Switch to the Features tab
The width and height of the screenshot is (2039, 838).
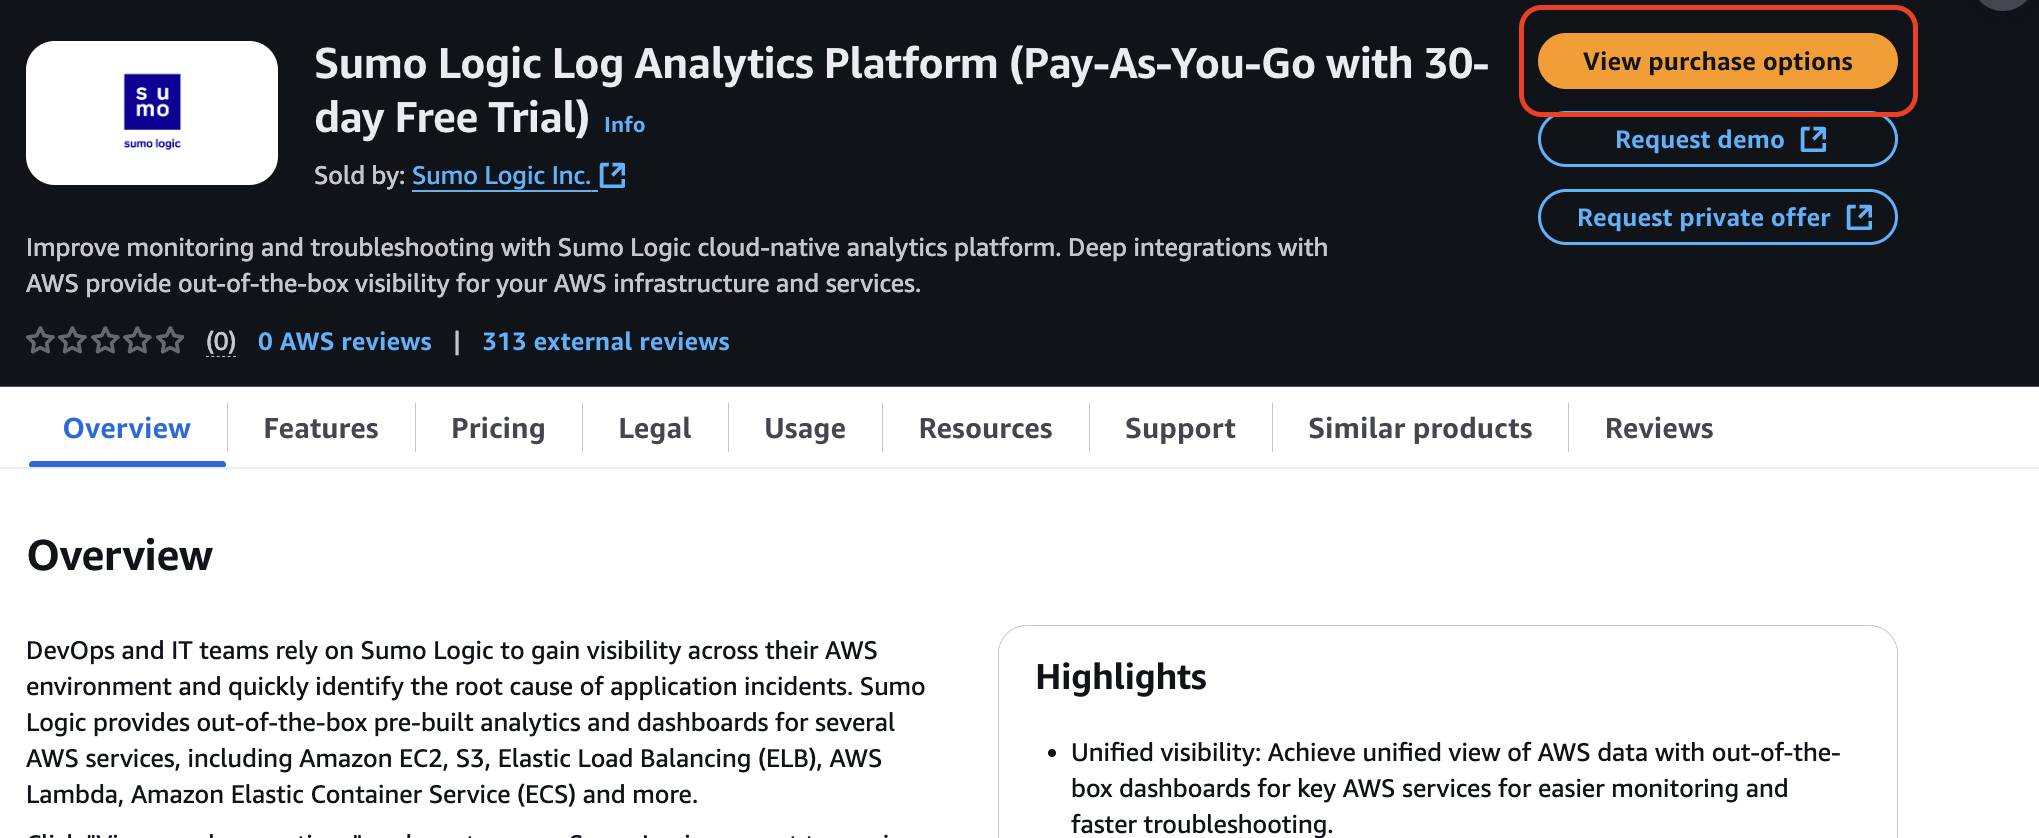321,428
